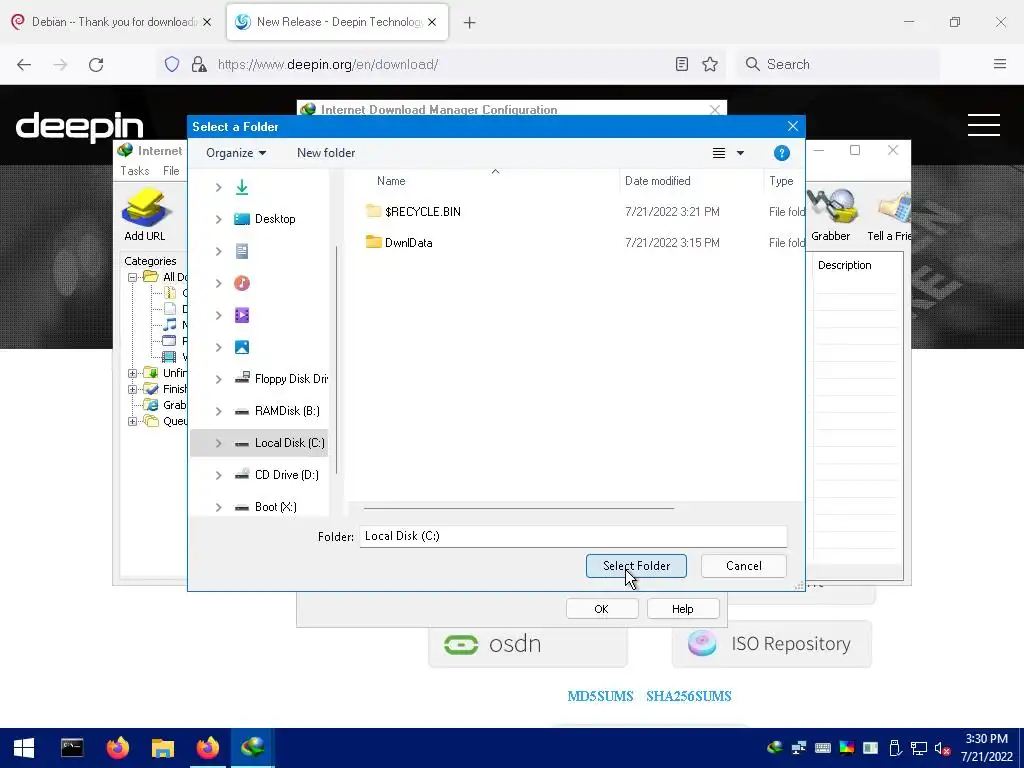
Task: Select the Videos icon in the folder tree
Action: (242, 315)
